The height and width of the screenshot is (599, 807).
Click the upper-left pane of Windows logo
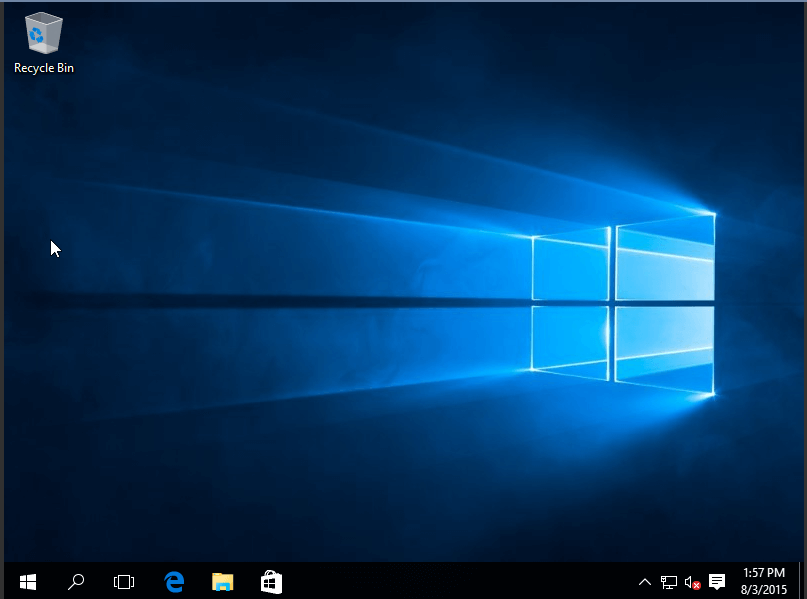[x=571, y=266]
